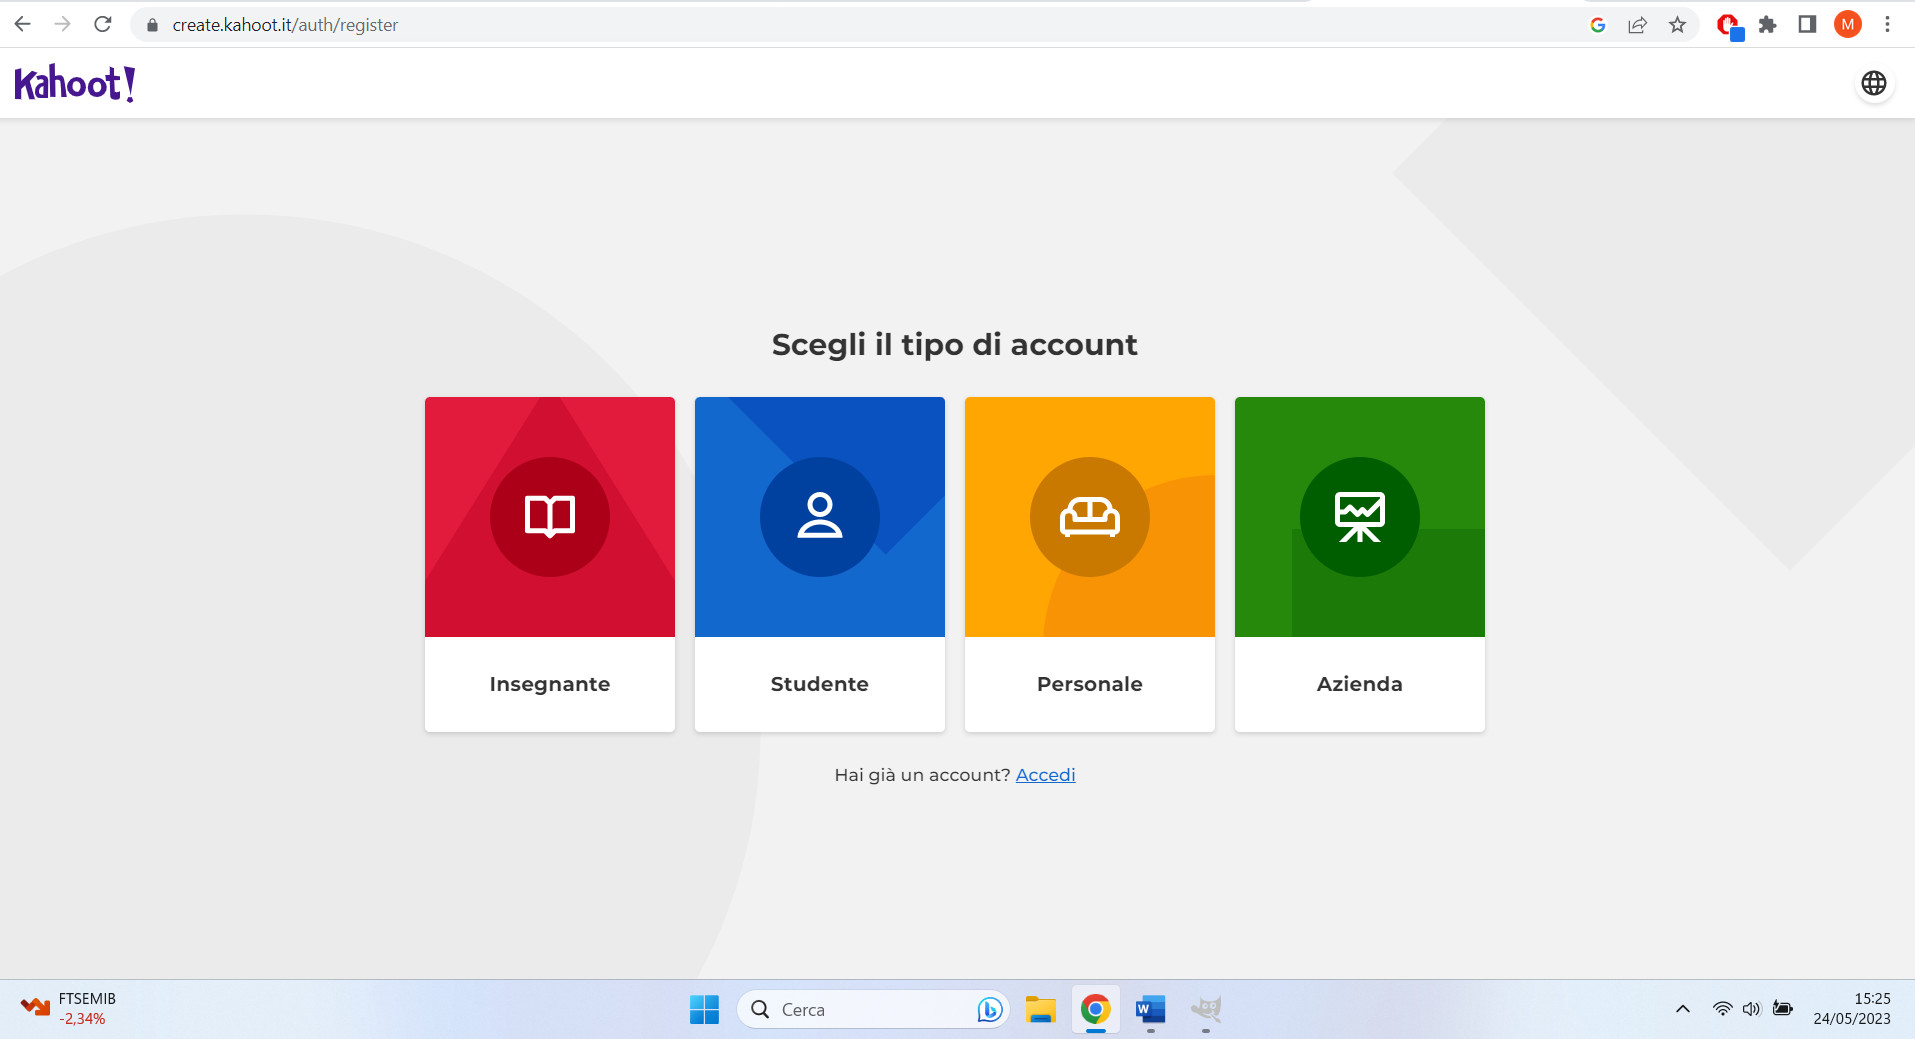Open the Accedi login link
The image size is (1915, 1039).
1044,774
